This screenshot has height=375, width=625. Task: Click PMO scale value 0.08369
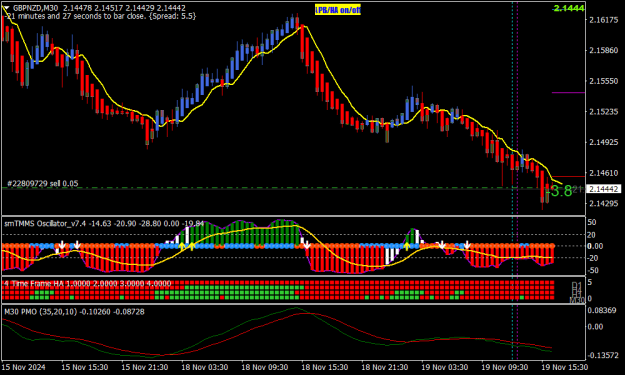602,310
